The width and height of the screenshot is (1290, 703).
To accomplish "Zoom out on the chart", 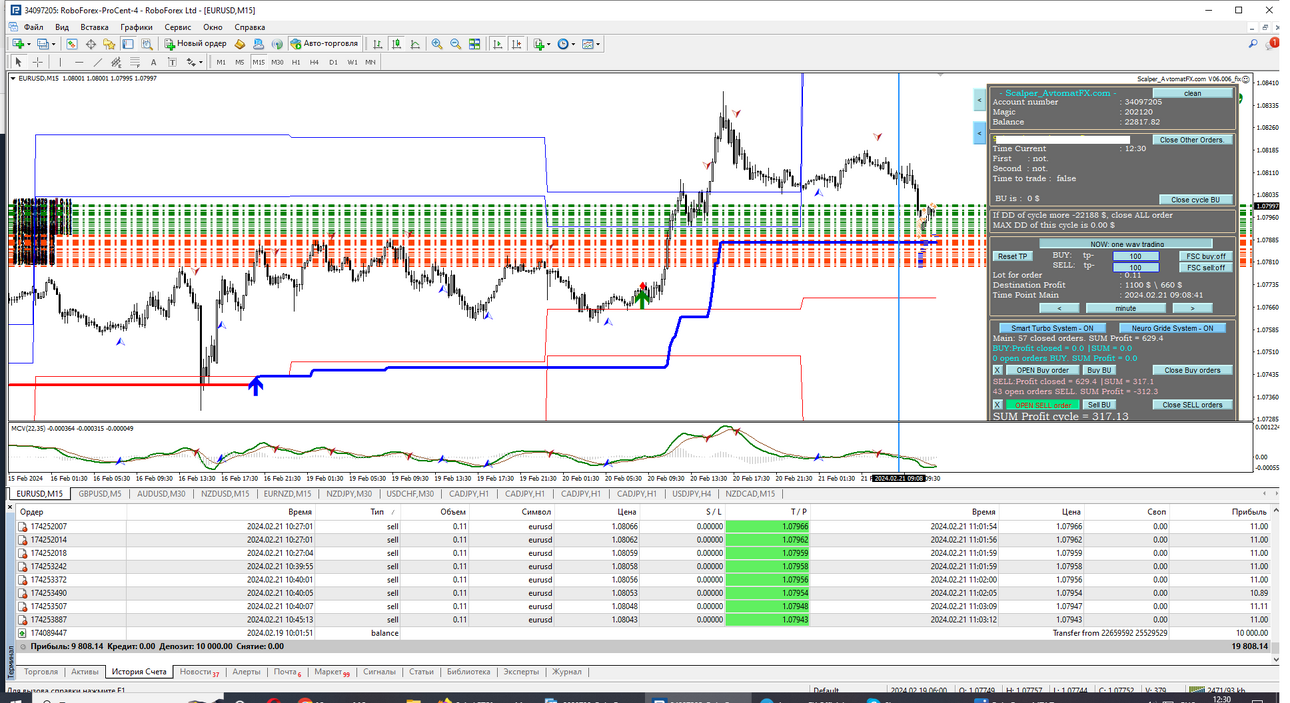I will (456, 44).
